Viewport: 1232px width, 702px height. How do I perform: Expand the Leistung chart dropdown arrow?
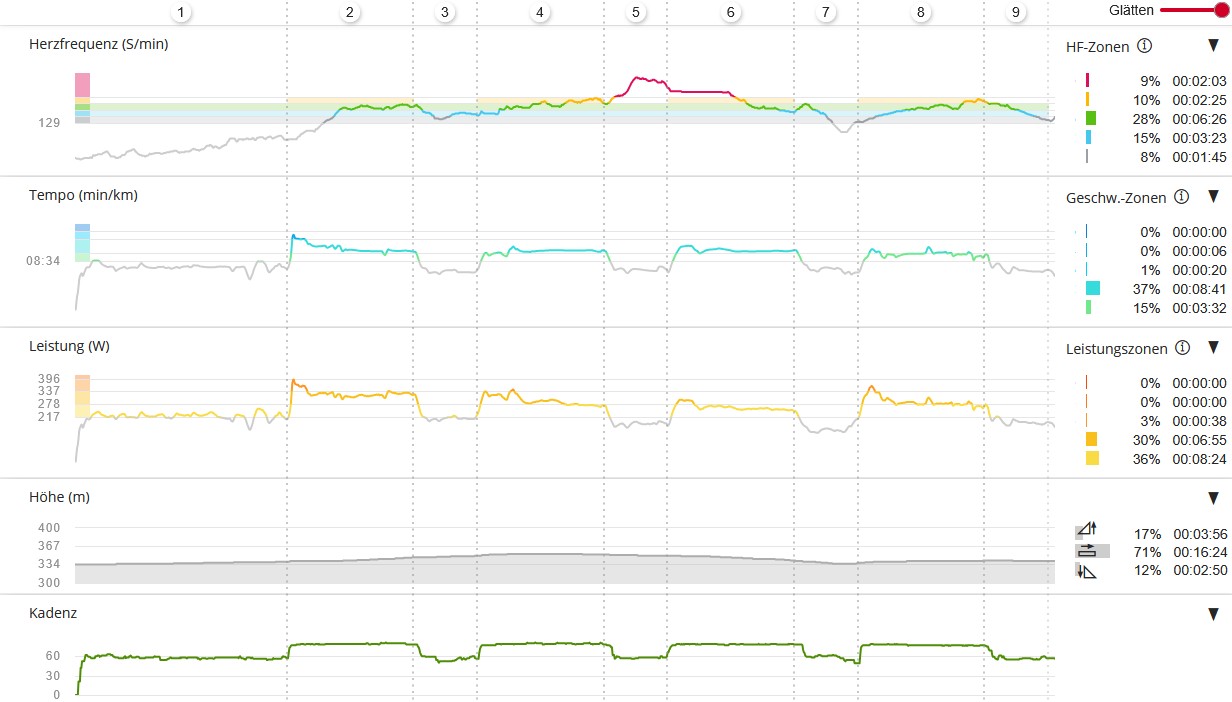point(1213,348)
